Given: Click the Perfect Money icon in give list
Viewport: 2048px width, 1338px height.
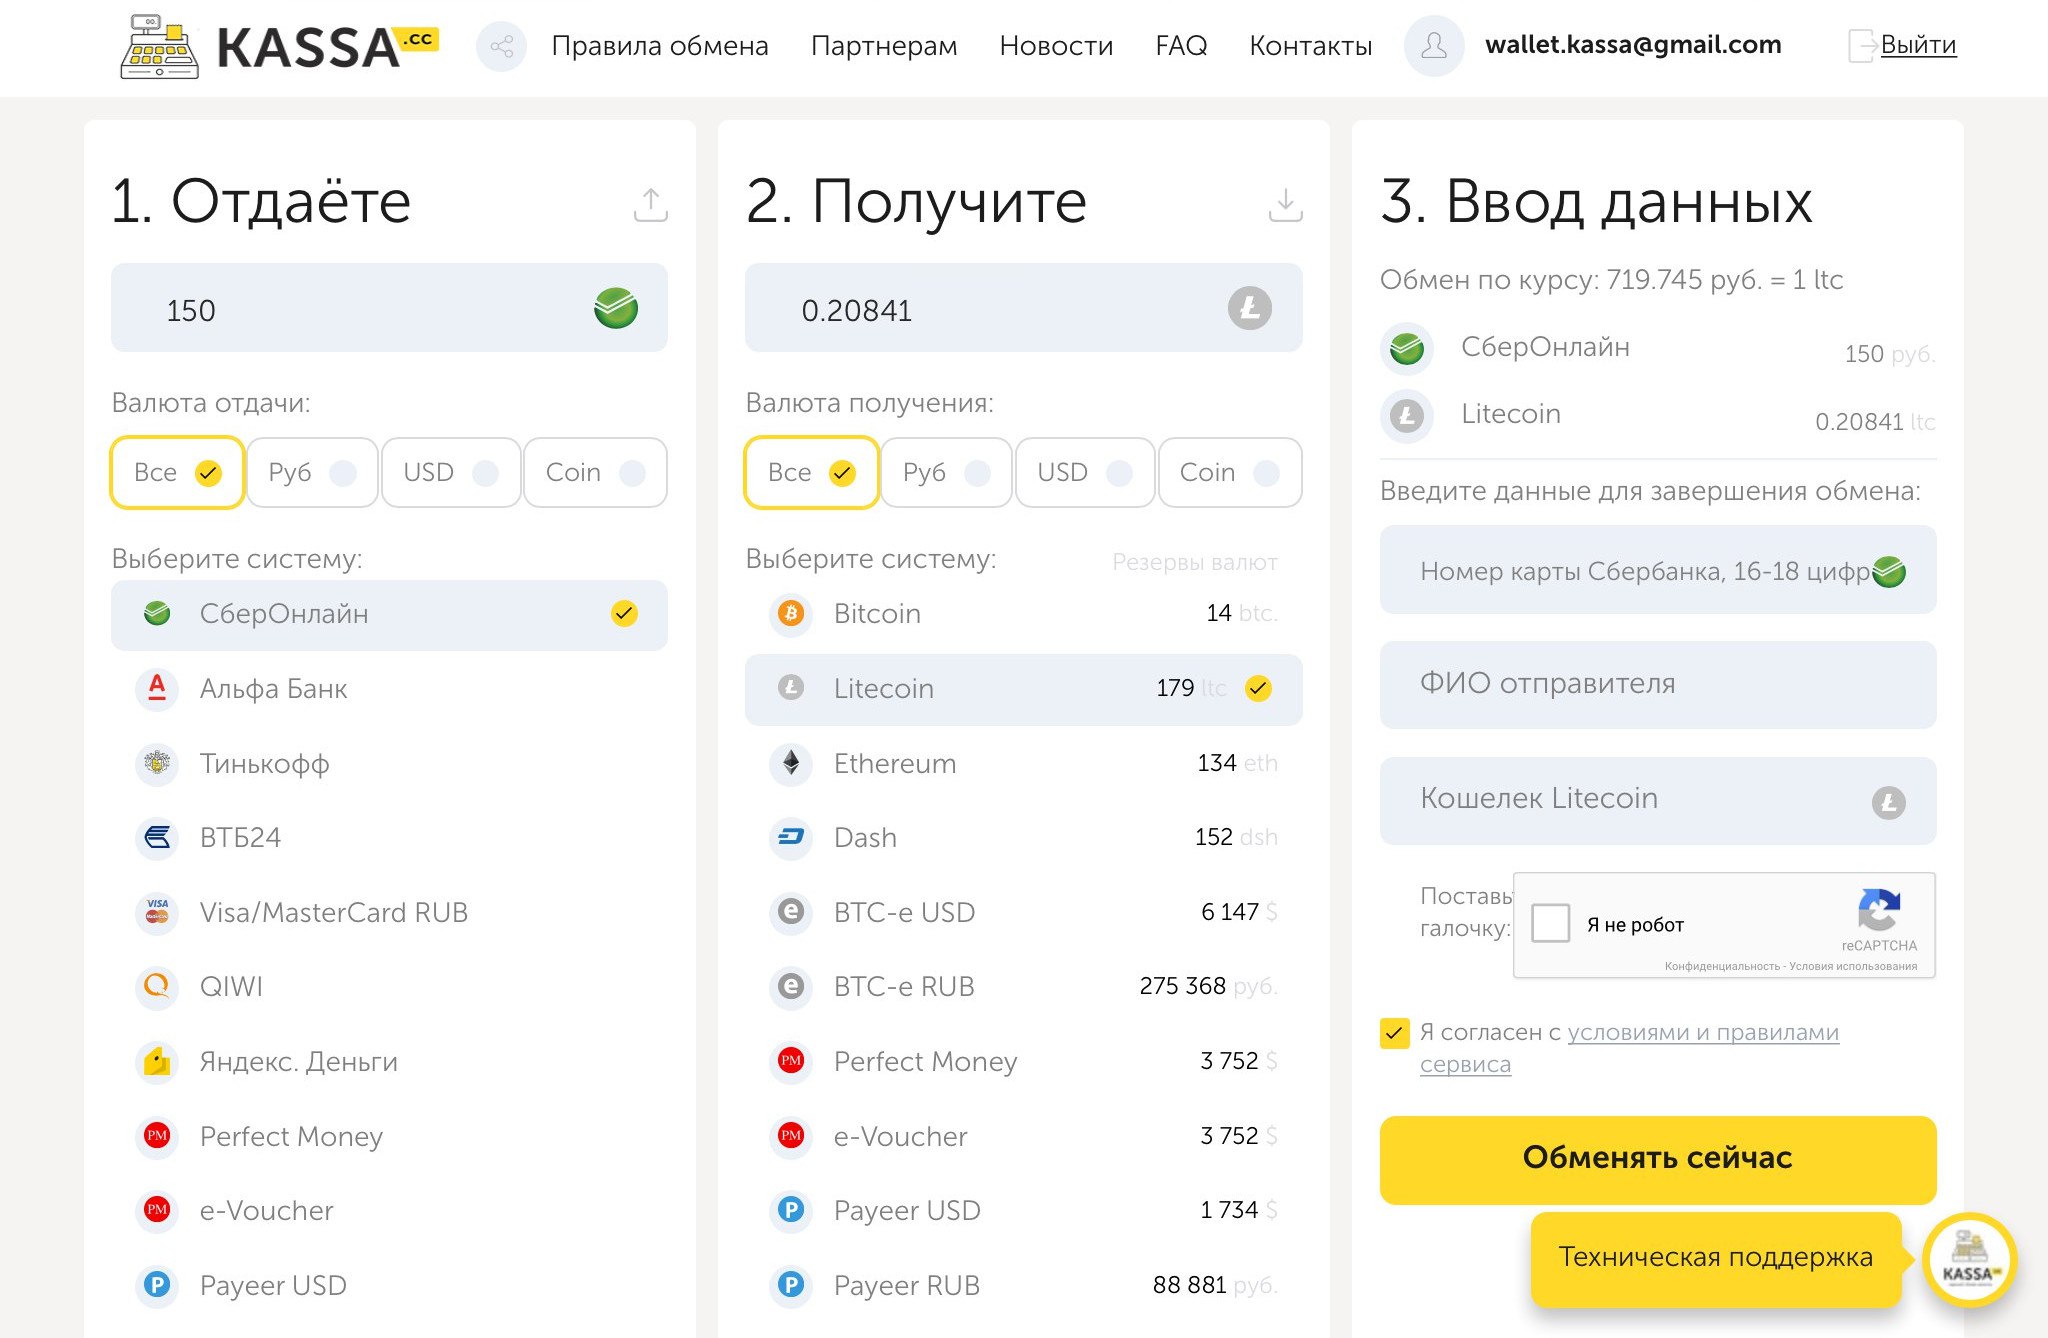Looking at the screenshot, I should point(157,1135).
